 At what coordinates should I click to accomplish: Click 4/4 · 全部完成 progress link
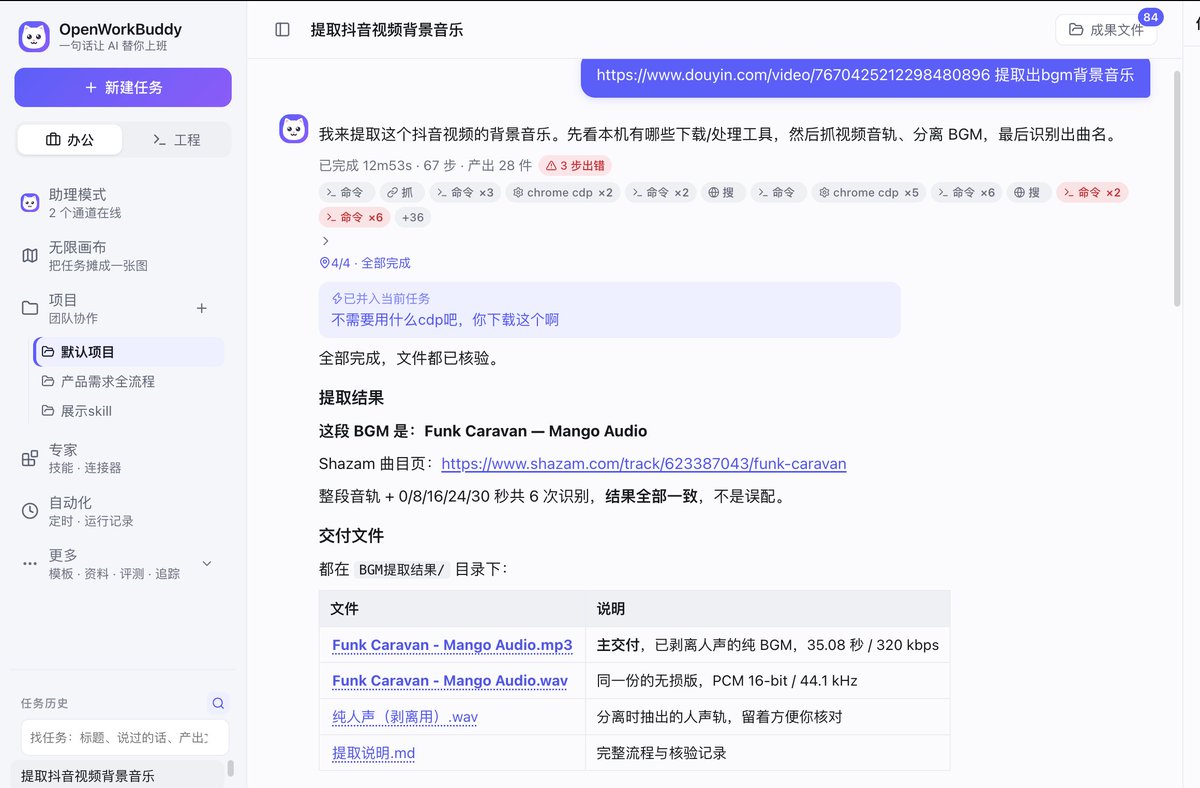365,263
